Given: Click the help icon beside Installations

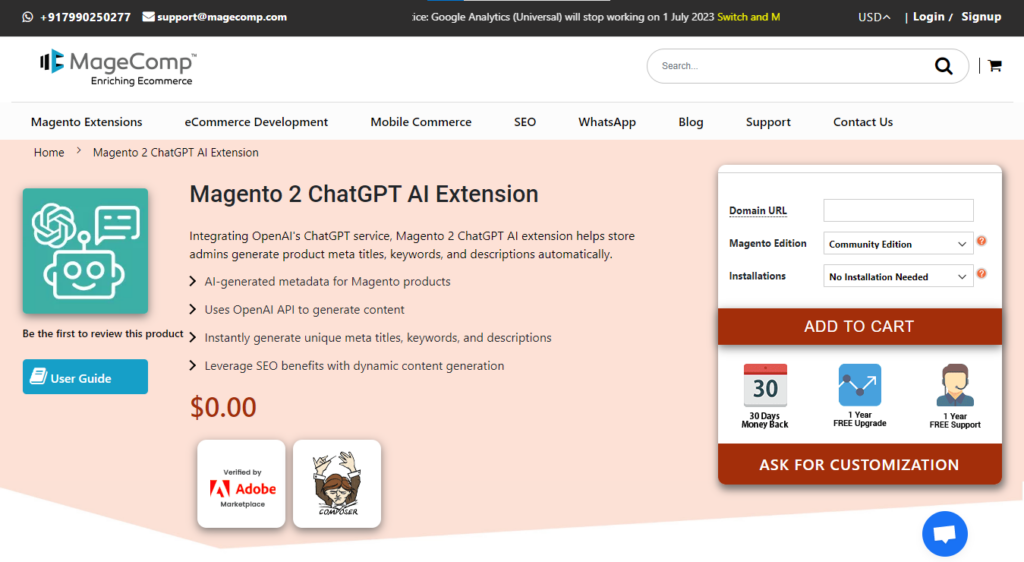Looking at the screenshot, I should coord(982,274).
